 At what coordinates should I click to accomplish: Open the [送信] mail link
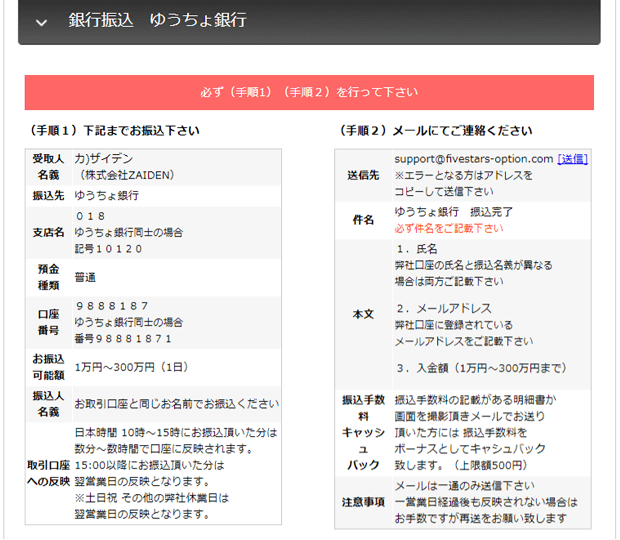(x=573, y=159)
